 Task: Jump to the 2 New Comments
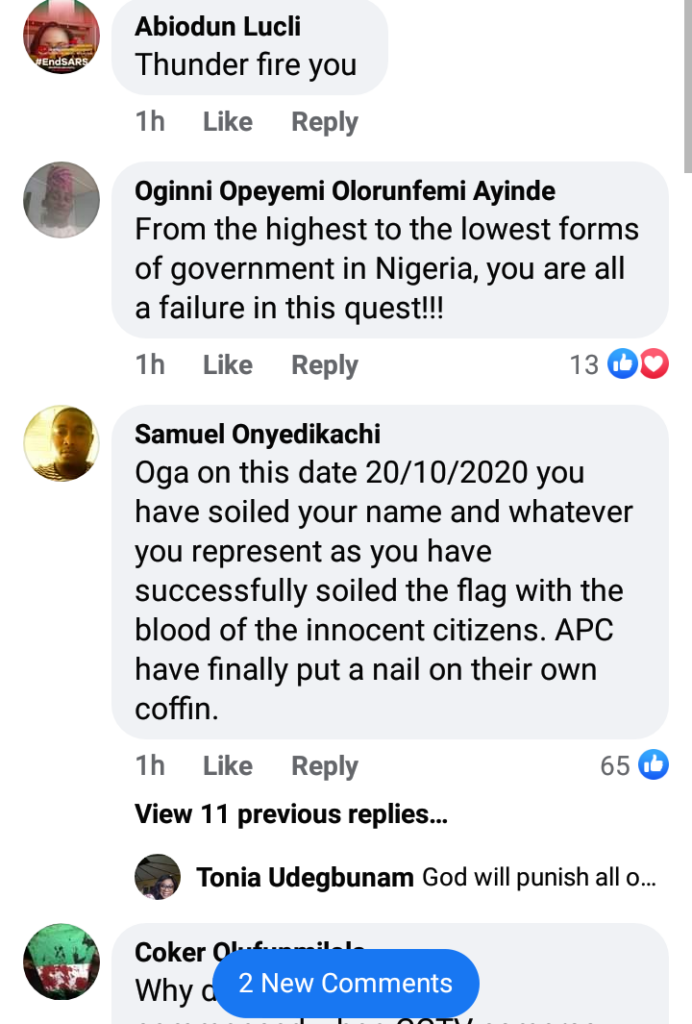(x=345, y=983)
